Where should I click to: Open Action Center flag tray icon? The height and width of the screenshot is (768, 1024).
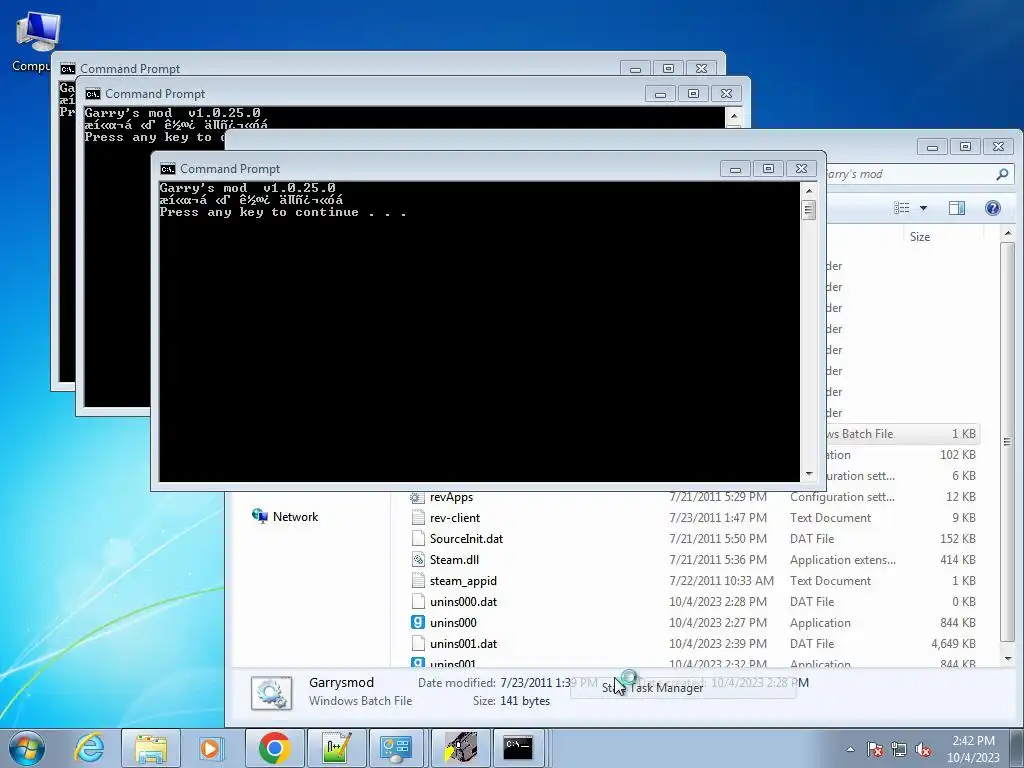tap(874, 749)
